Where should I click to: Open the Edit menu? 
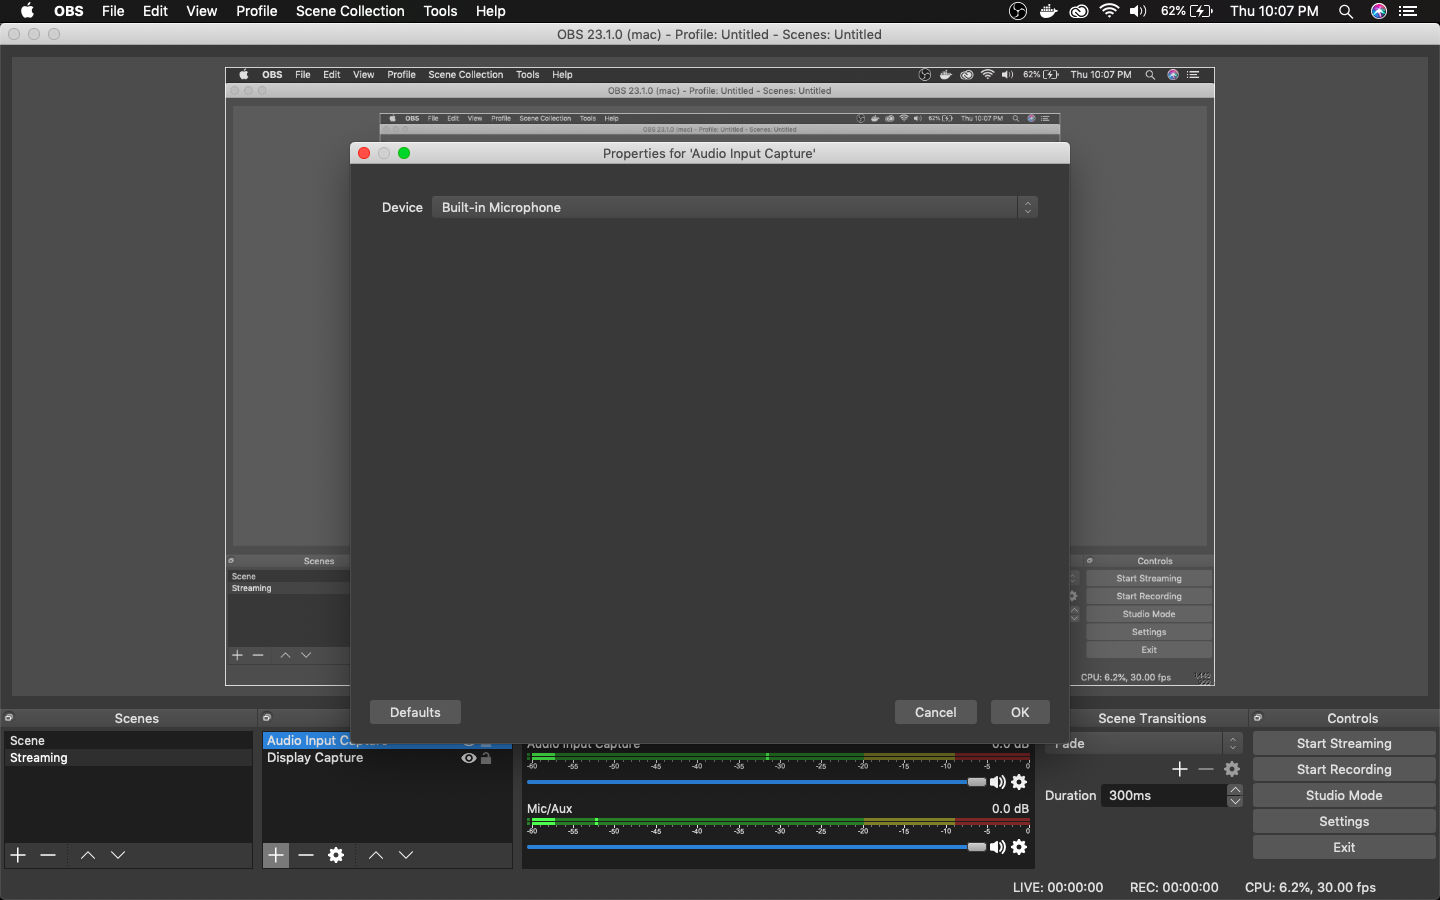[155, 11]
